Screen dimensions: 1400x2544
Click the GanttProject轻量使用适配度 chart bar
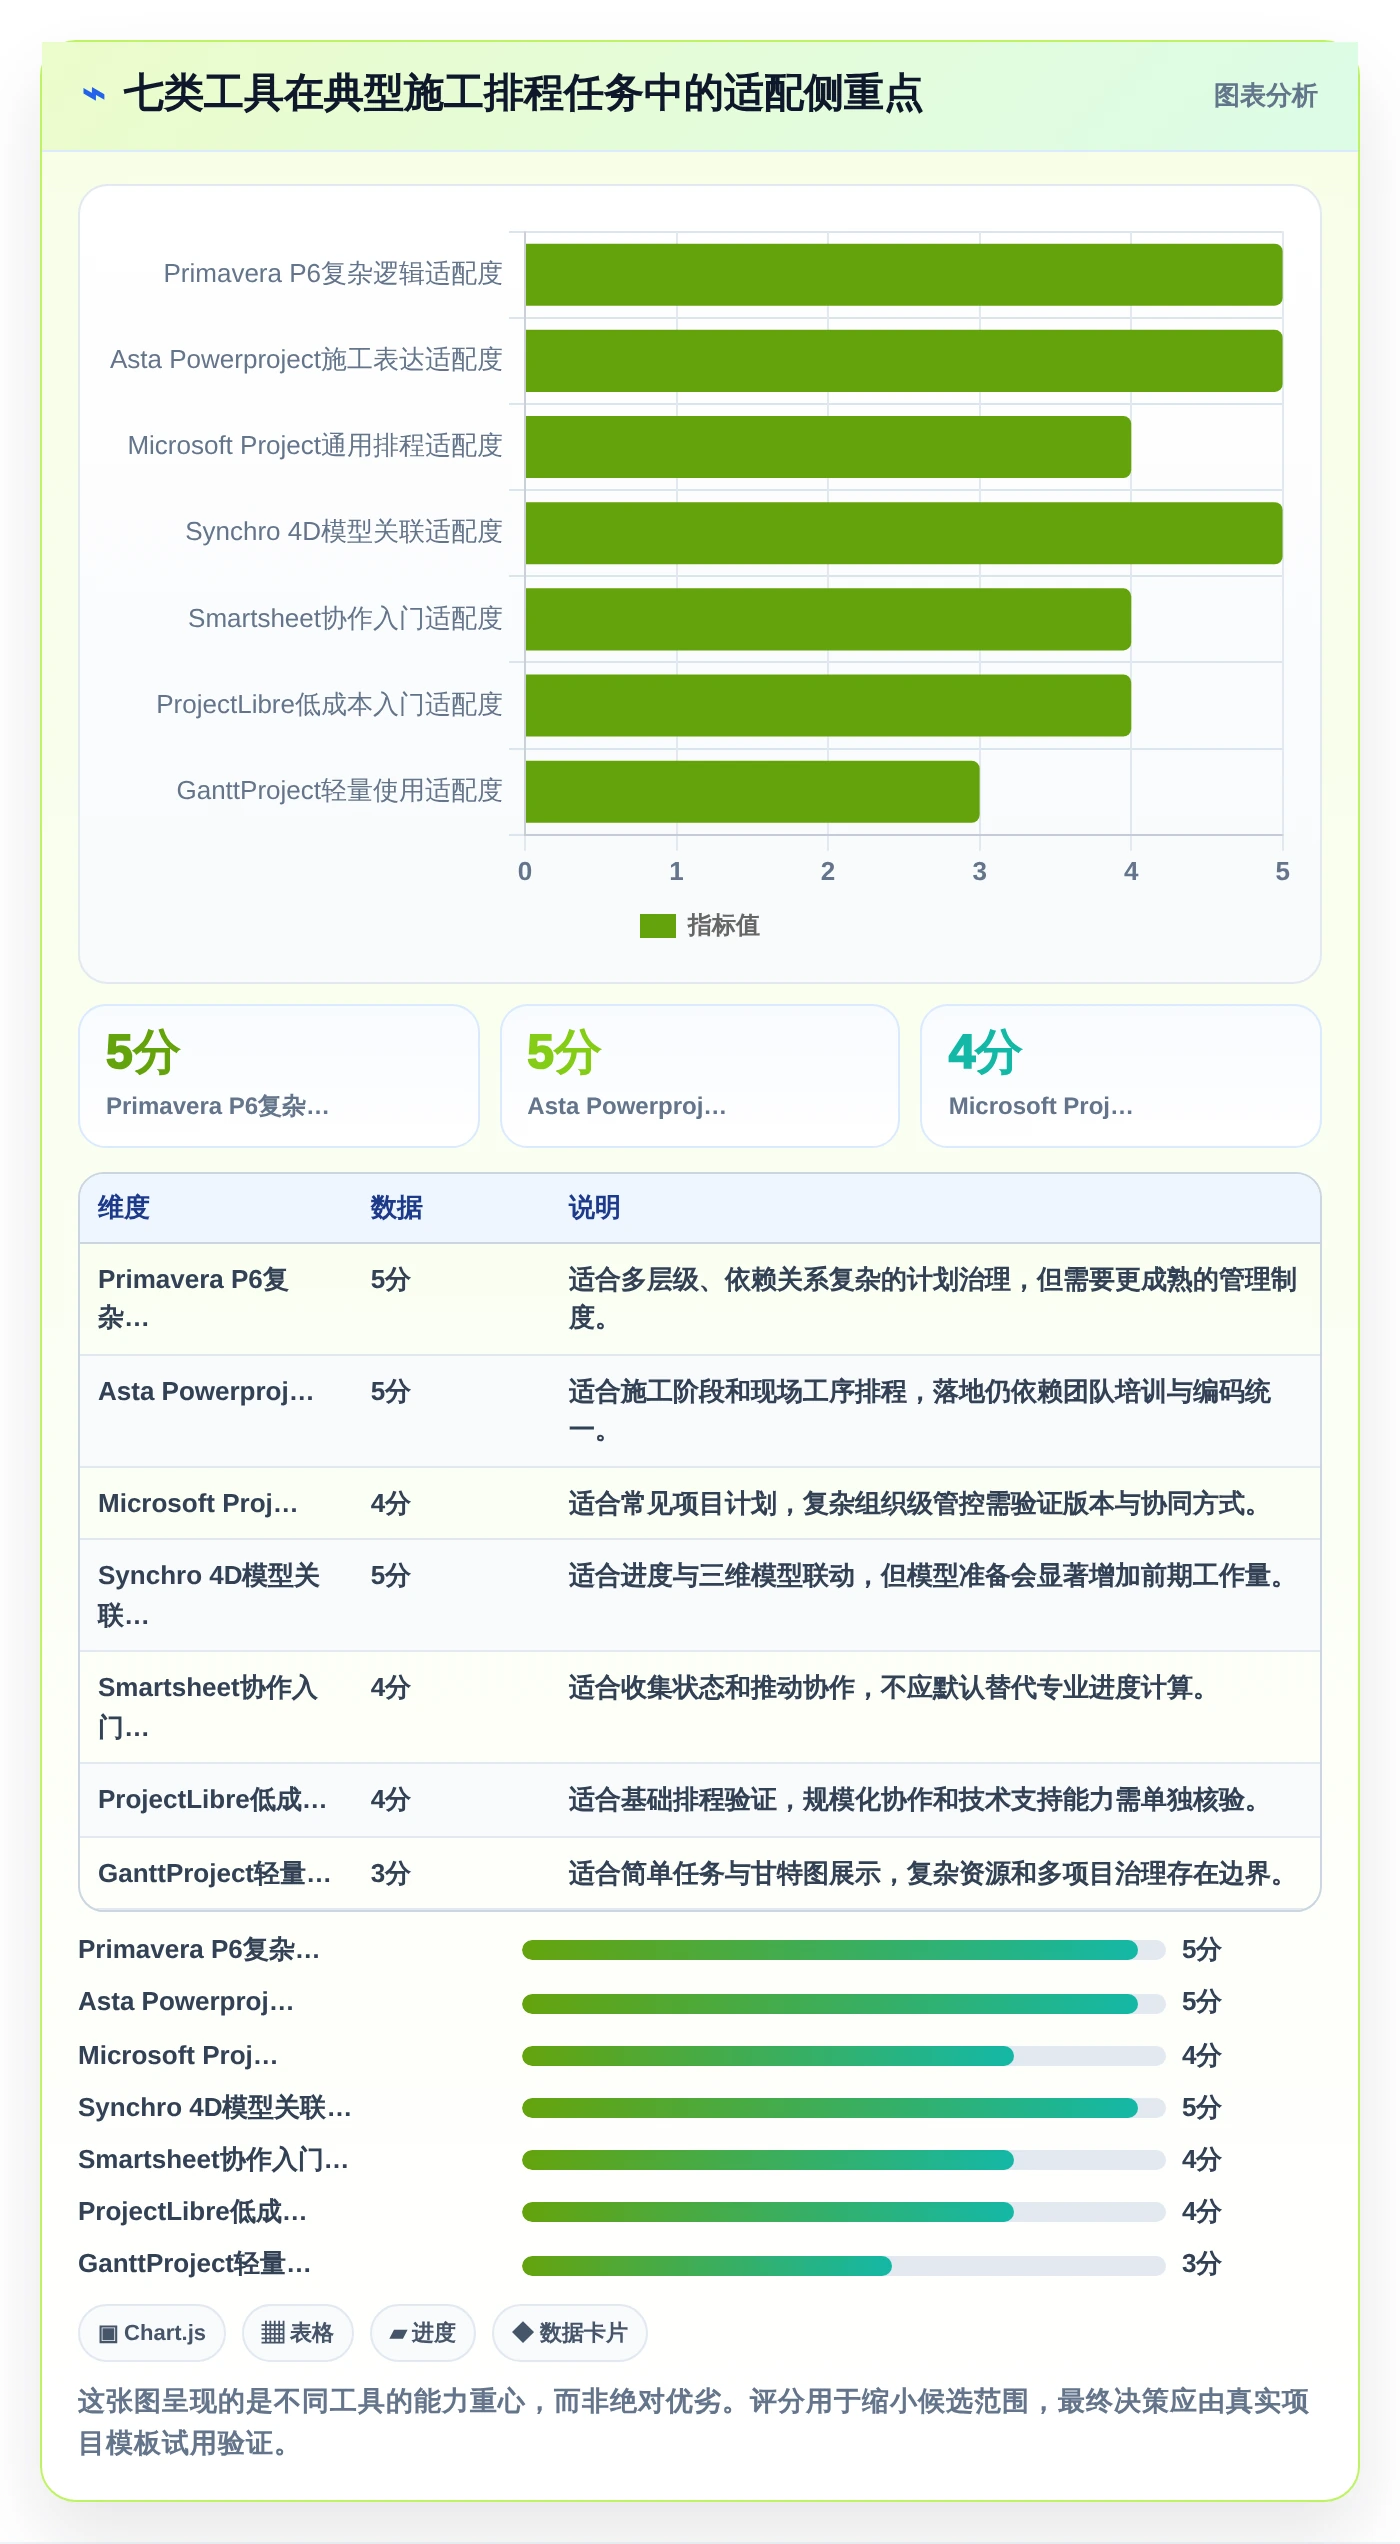pos(752,792)
